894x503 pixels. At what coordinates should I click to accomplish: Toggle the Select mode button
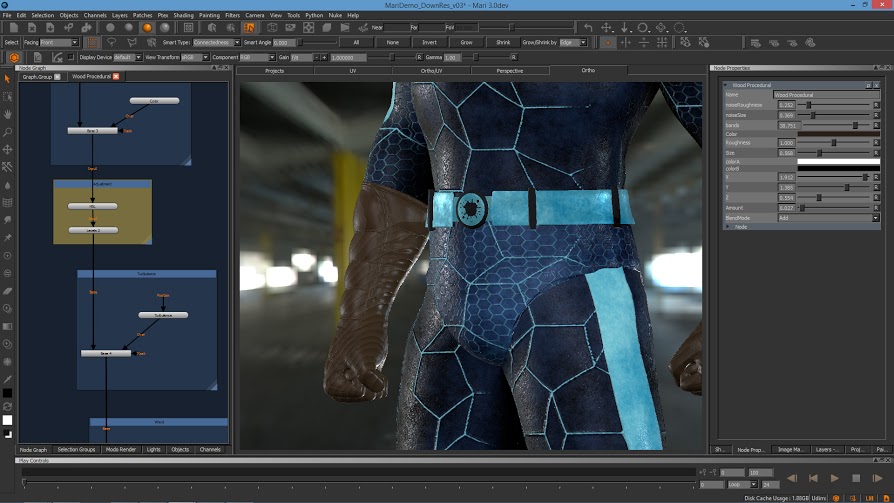12,43
